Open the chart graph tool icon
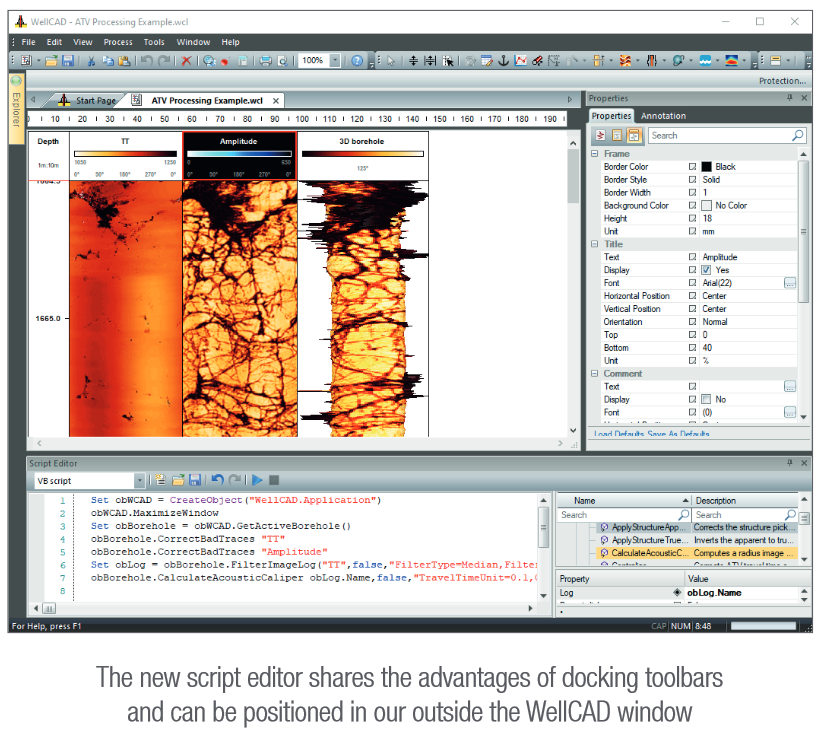Screen dimensions: 823x745 tap(520, 61)
